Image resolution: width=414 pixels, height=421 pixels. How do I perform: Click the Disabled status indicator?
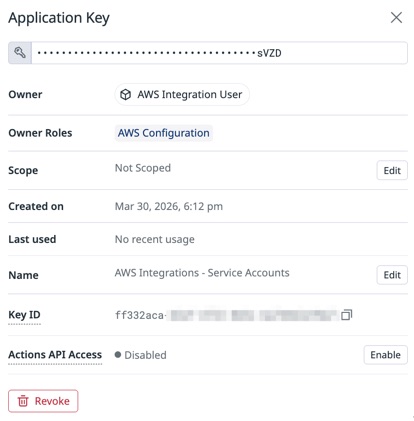coord(140,355)
